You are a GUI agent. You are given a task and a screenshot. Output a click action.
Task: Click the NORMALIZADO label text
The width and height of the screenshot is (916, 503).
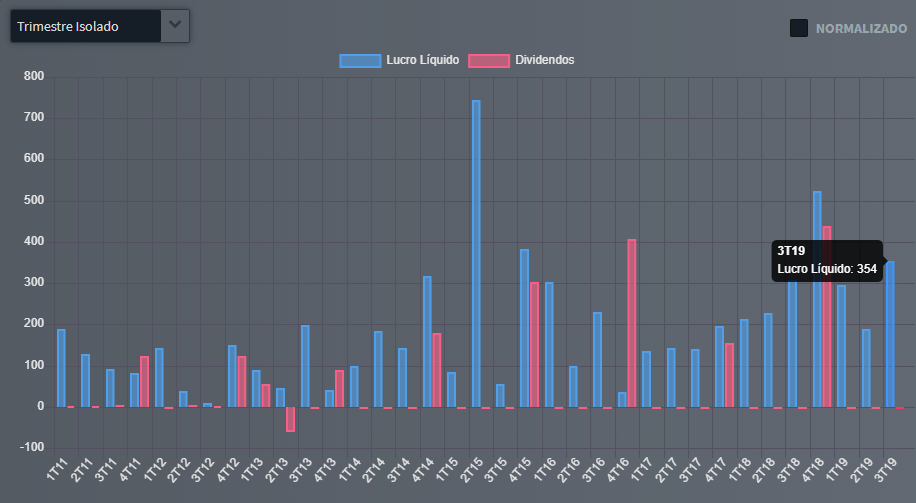pos(861,29)
